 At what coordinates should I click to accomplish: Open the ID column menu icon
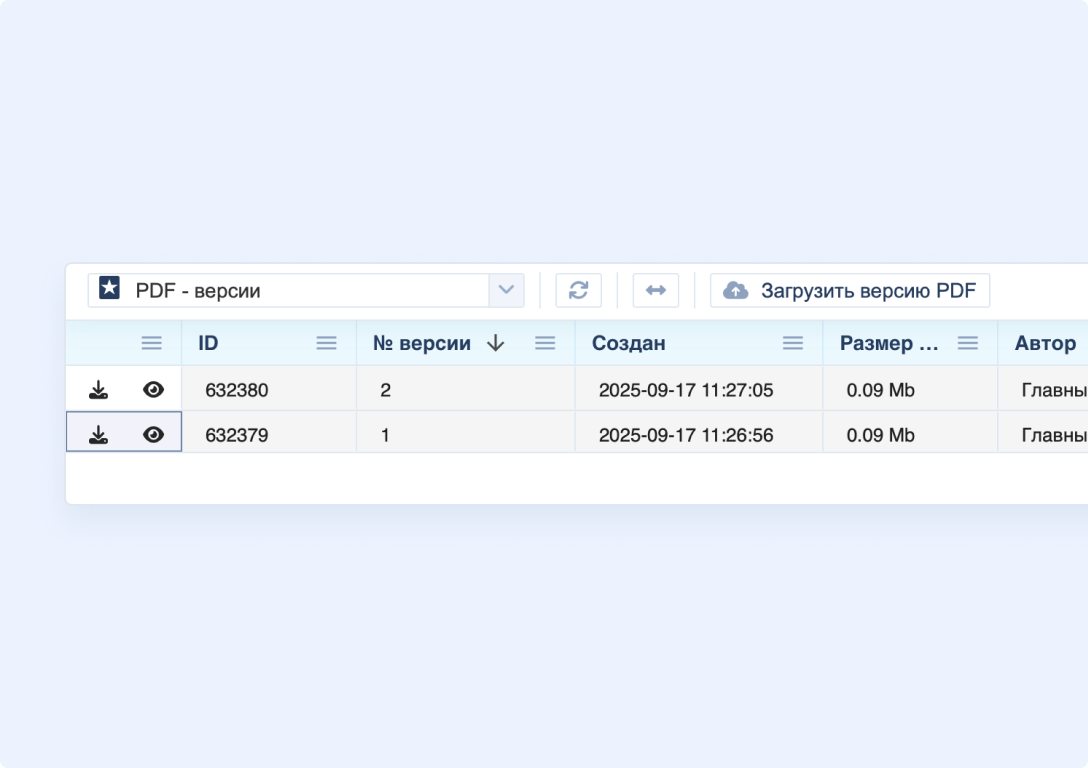tap(326, 342)
